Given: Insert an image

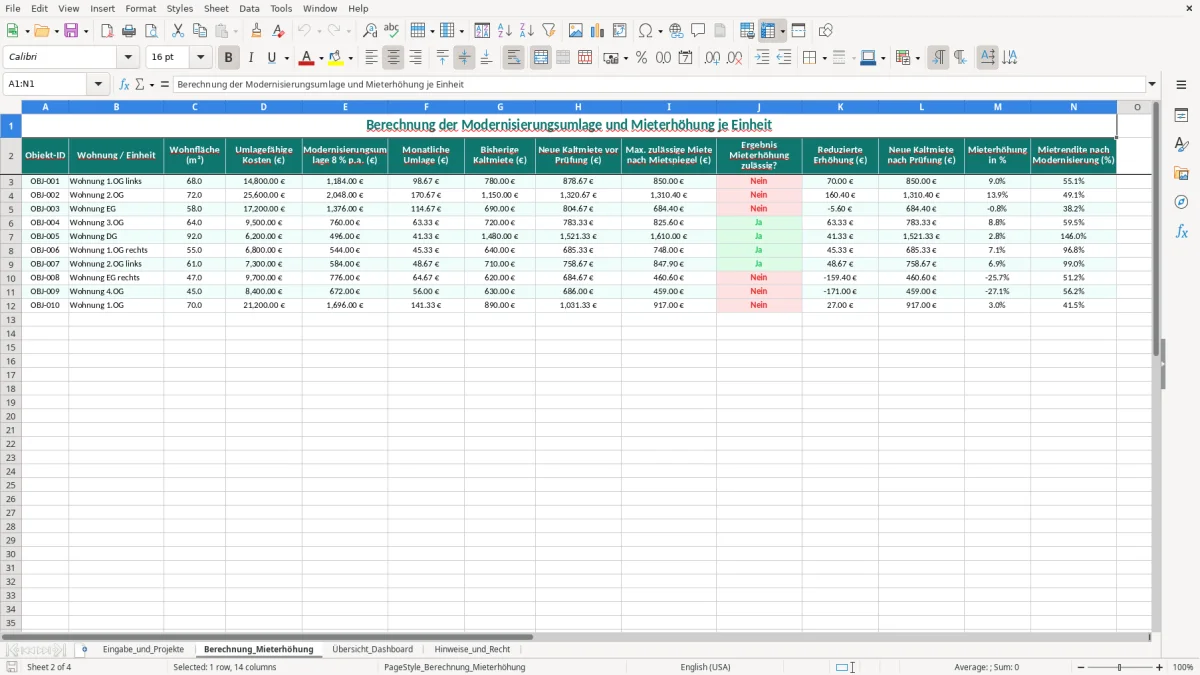Looking at the screenshot, I should pyautogui.click(x=576, y=31).
